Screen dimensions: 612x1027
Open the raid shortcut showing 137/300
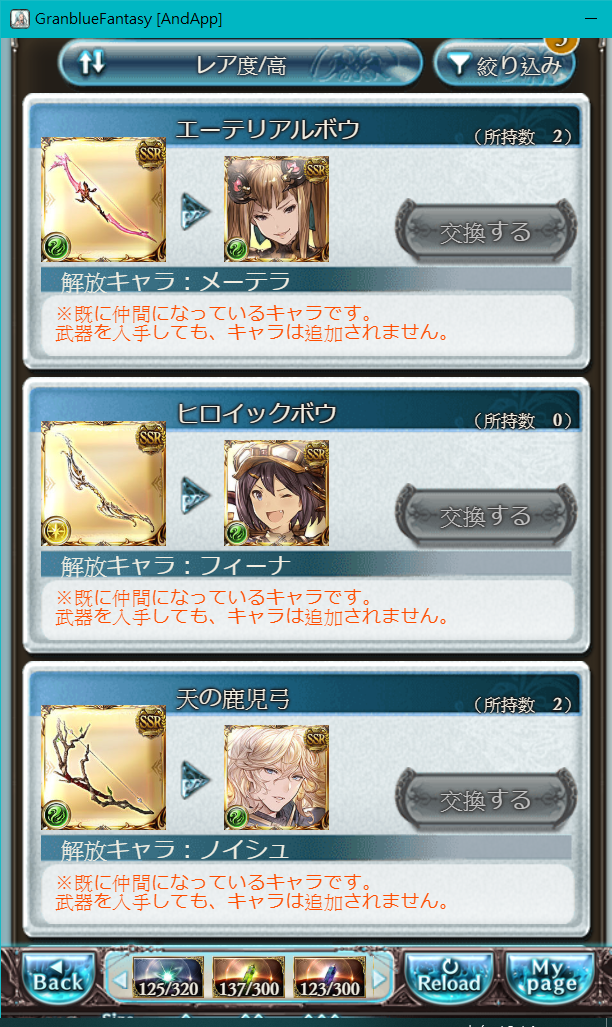(249, 978)
